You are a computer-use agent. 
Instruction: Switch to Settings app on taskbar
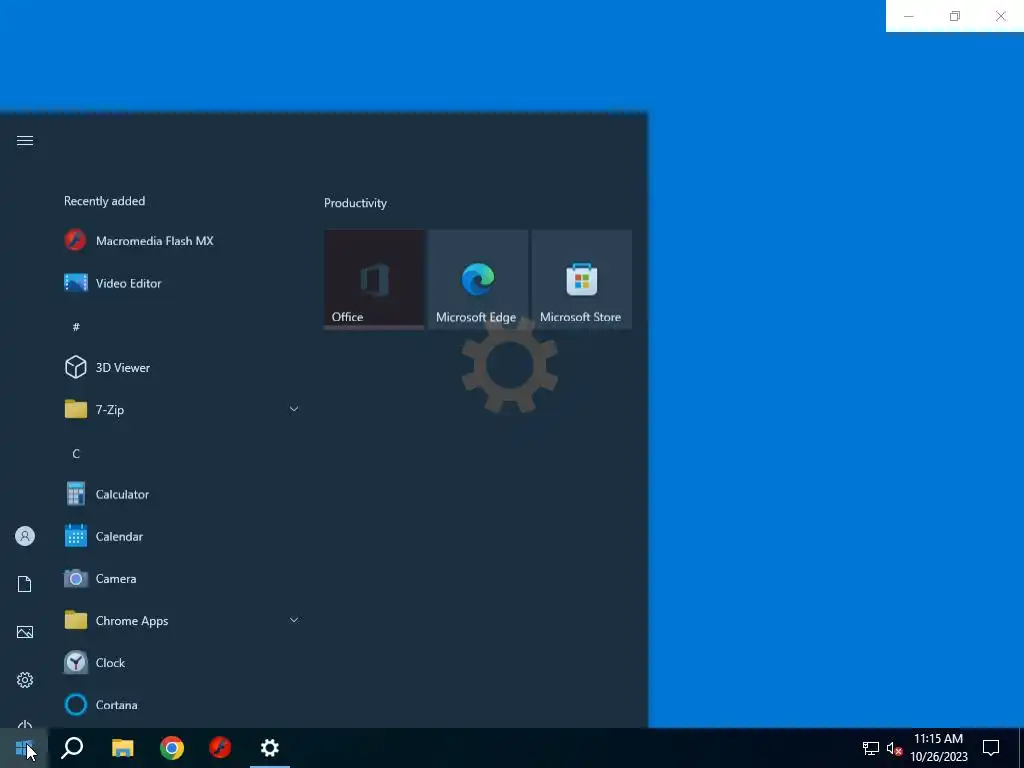(x=270, y=748)
